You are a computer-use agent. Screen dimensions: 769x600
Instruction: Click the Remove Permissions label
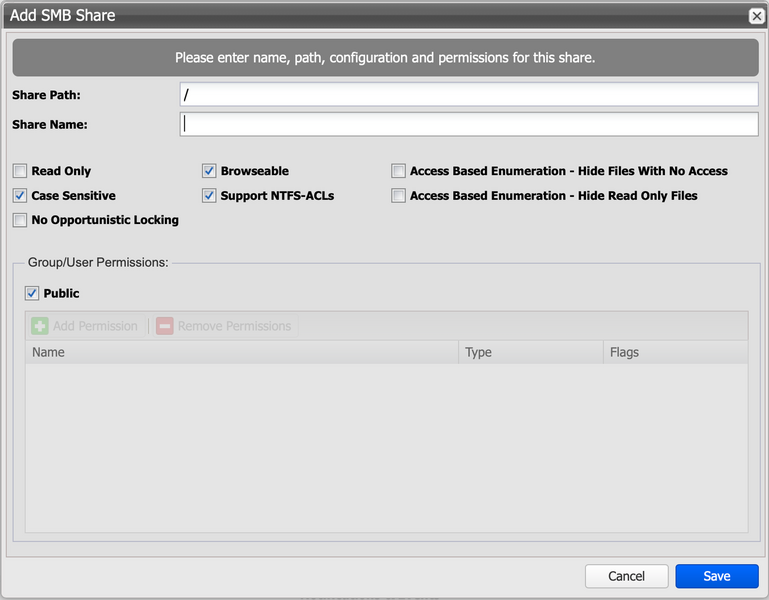[x=234, y=326]
